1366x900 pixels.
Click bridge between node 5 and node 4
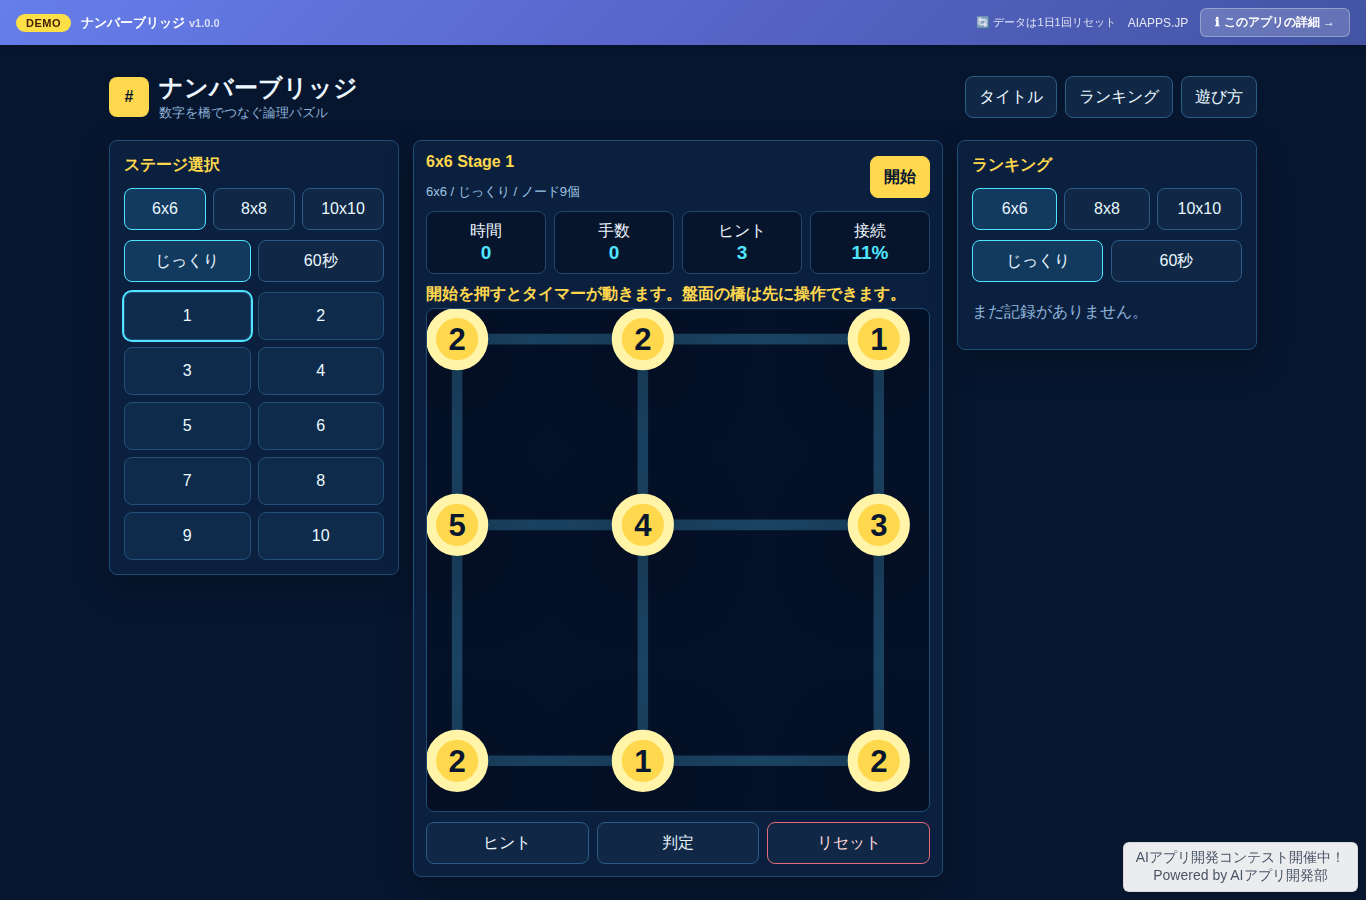550,525
